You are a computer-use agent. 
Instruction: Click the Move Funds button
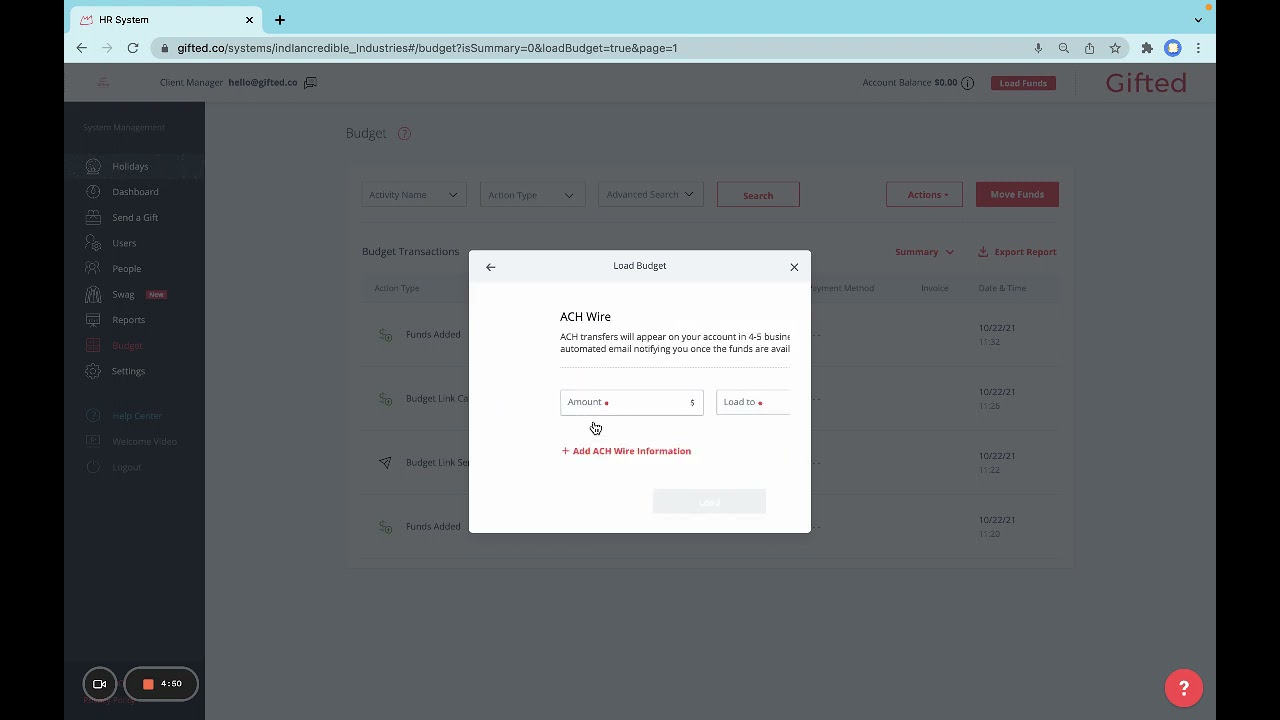click(1017, 195)
